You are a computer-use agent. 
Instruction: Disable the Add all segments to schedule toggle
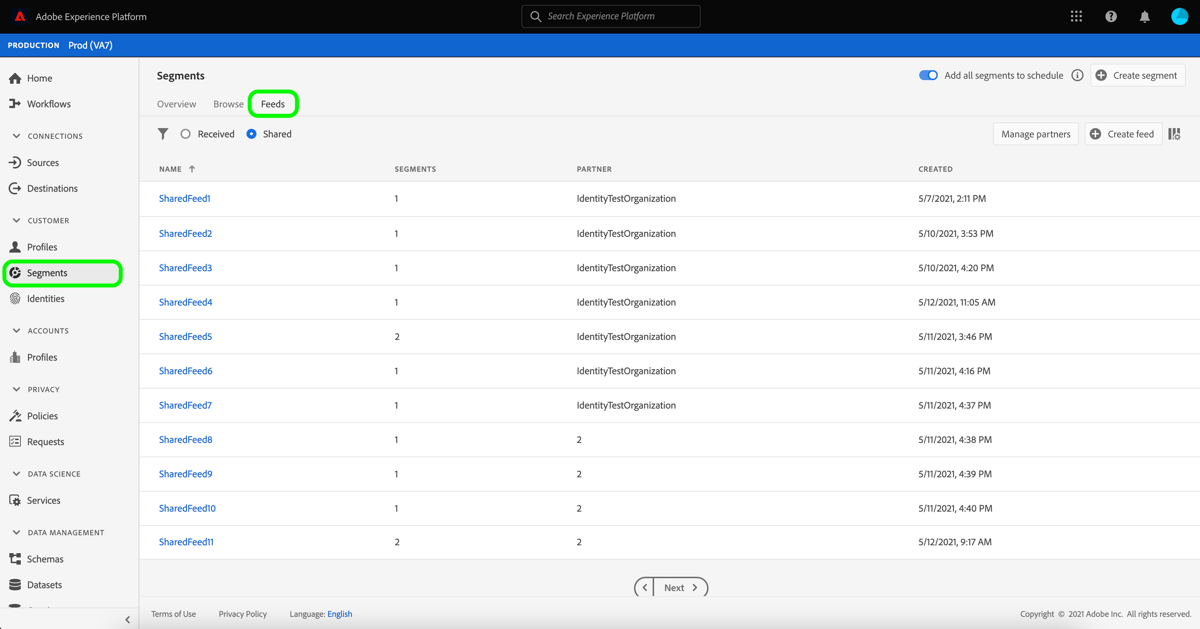coord(928,75)
